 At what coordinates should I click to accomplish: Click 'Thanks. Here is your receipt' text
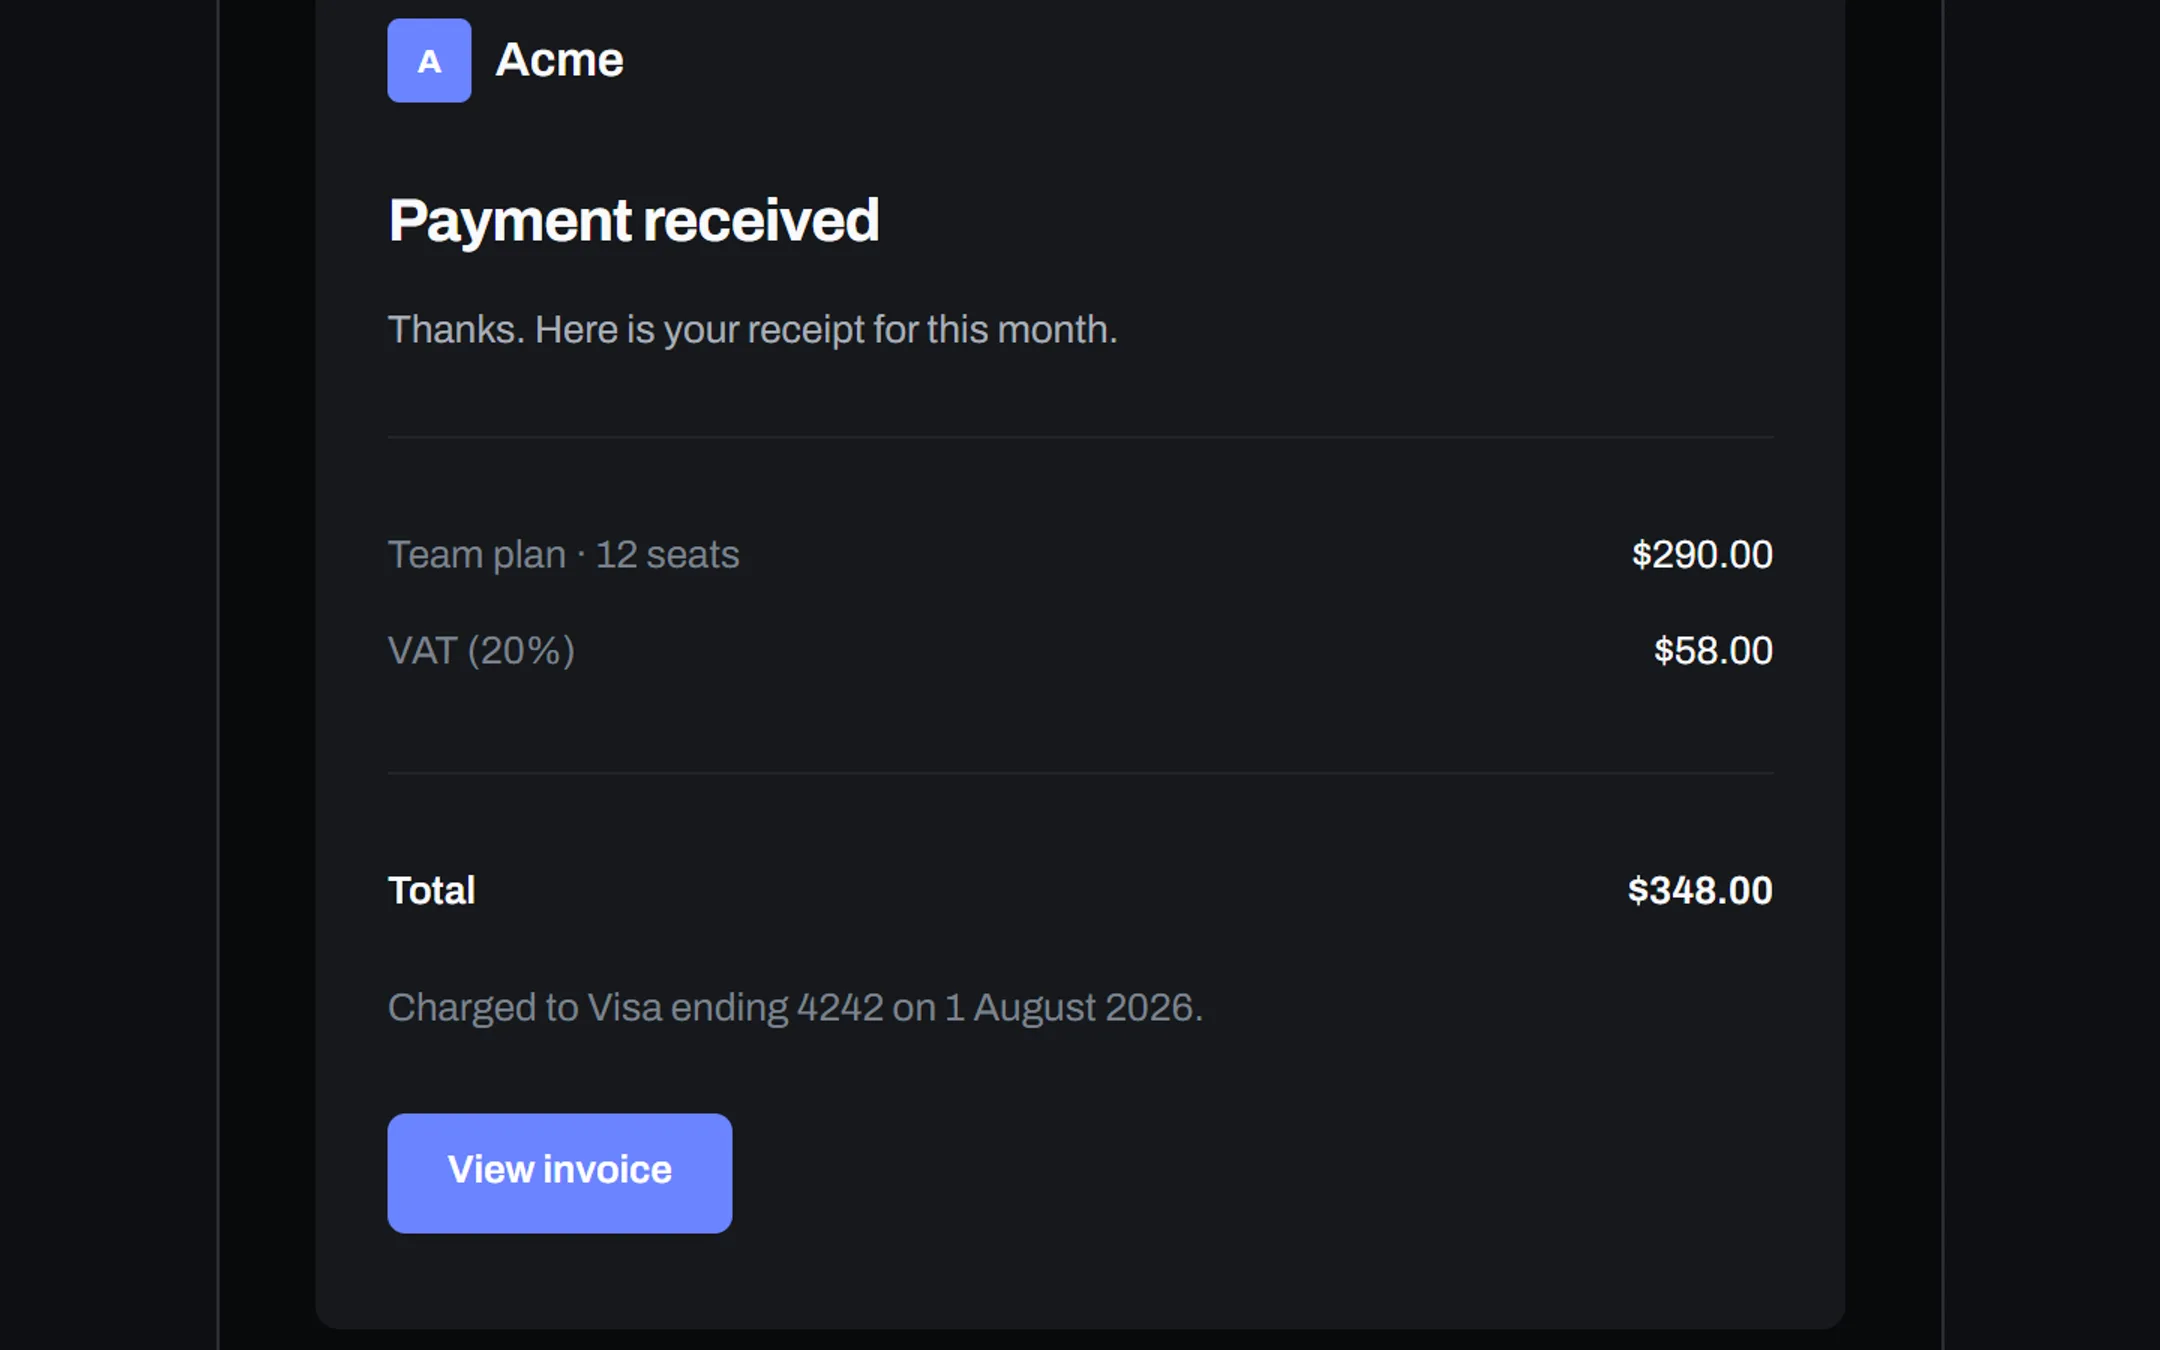pyautogui.click(x=752, y=330)
